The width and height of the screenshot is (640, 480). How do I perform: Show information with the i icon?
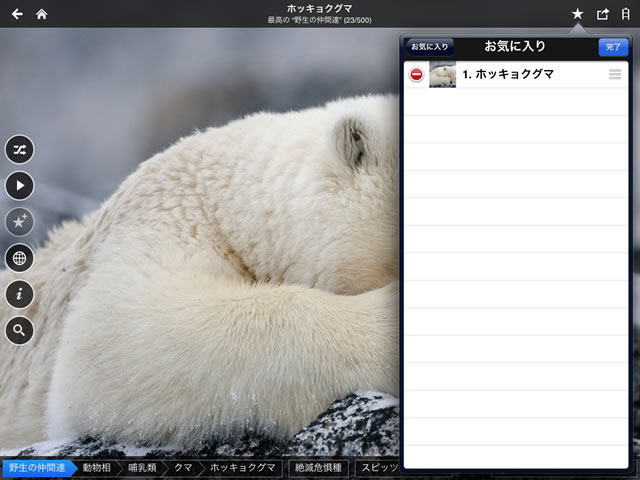(19, 294)
